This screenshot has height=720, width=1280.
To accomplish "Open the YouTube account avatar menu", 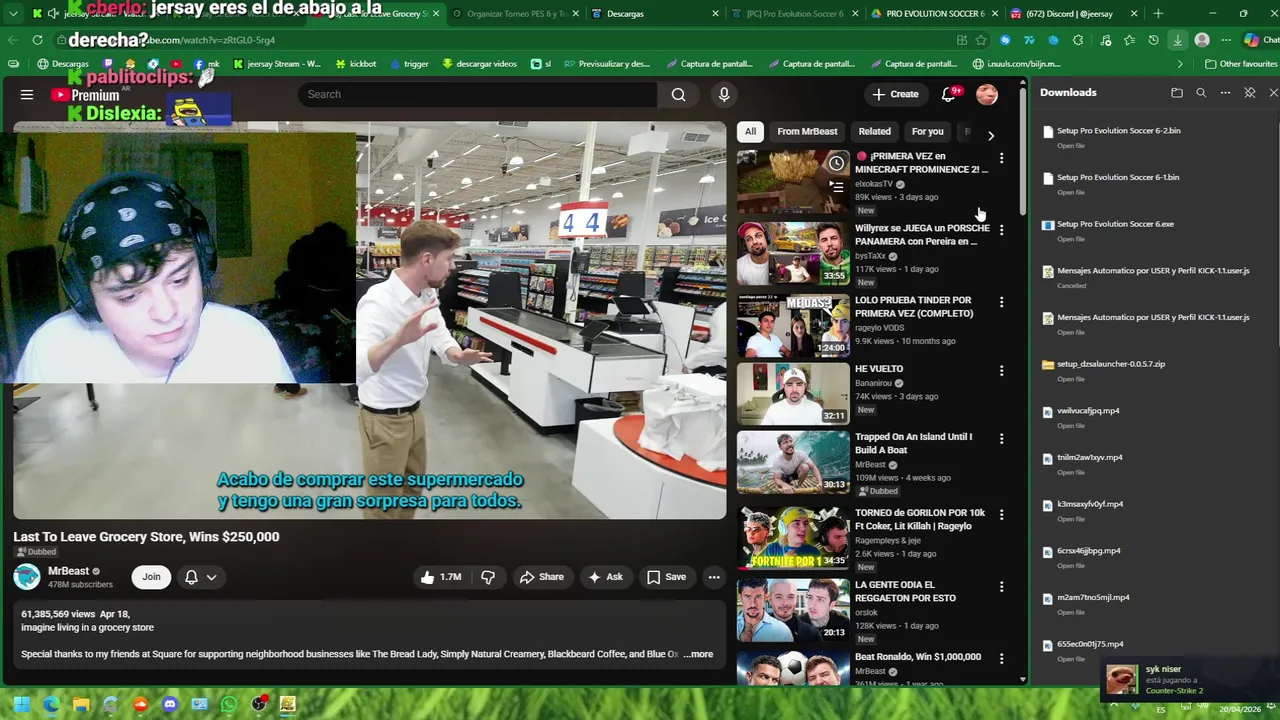I will coord(987,94).
